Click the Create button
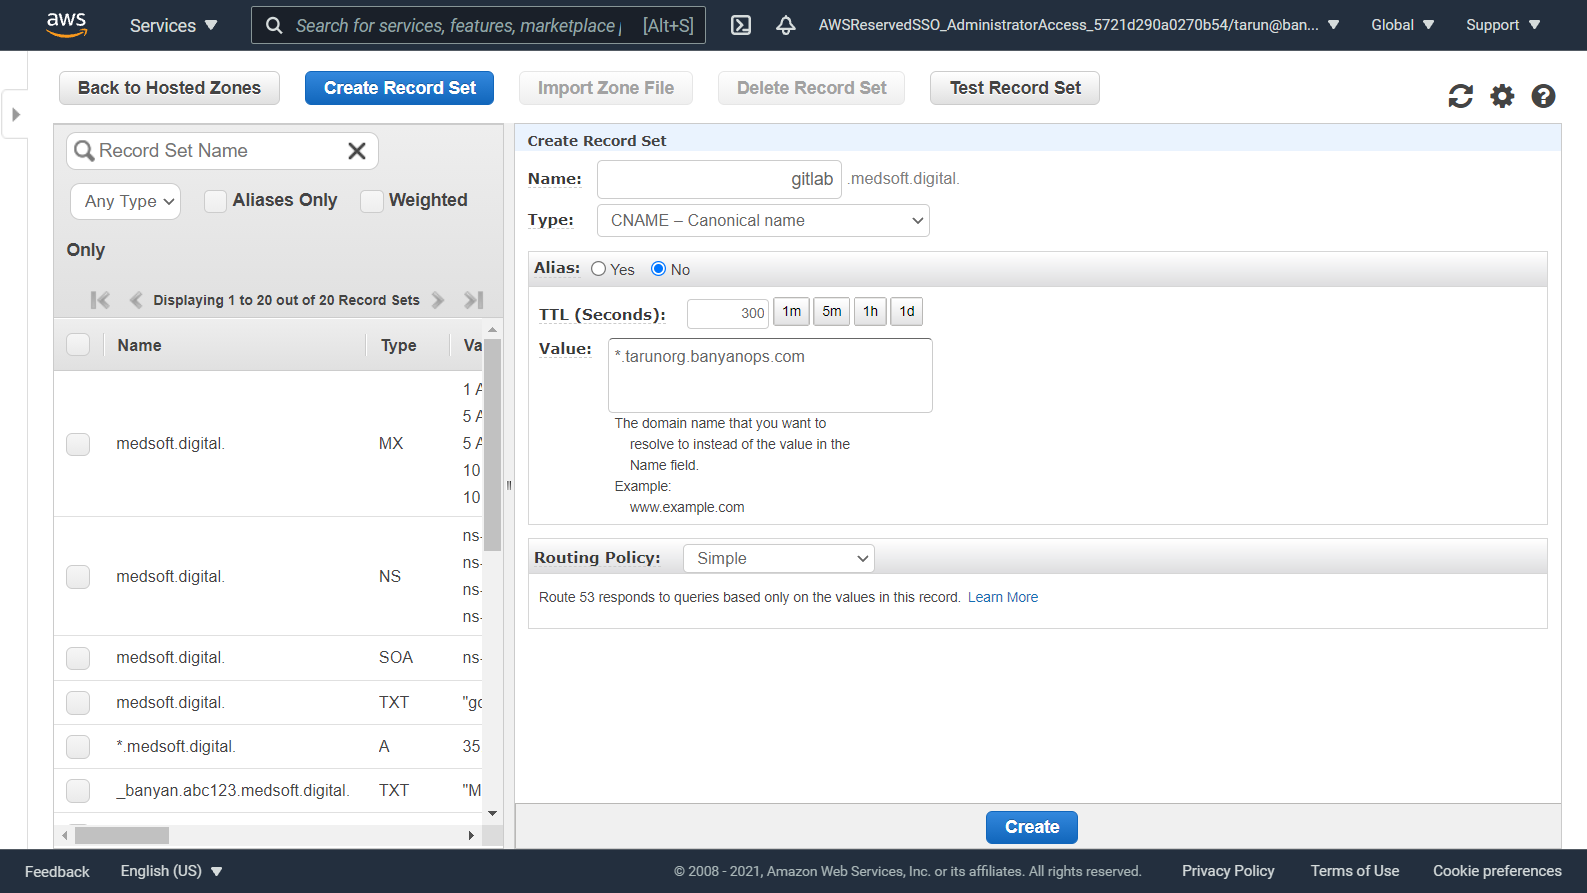Image resolution: width=1587 pixels, height=893 pixels. click(1031, 827)
